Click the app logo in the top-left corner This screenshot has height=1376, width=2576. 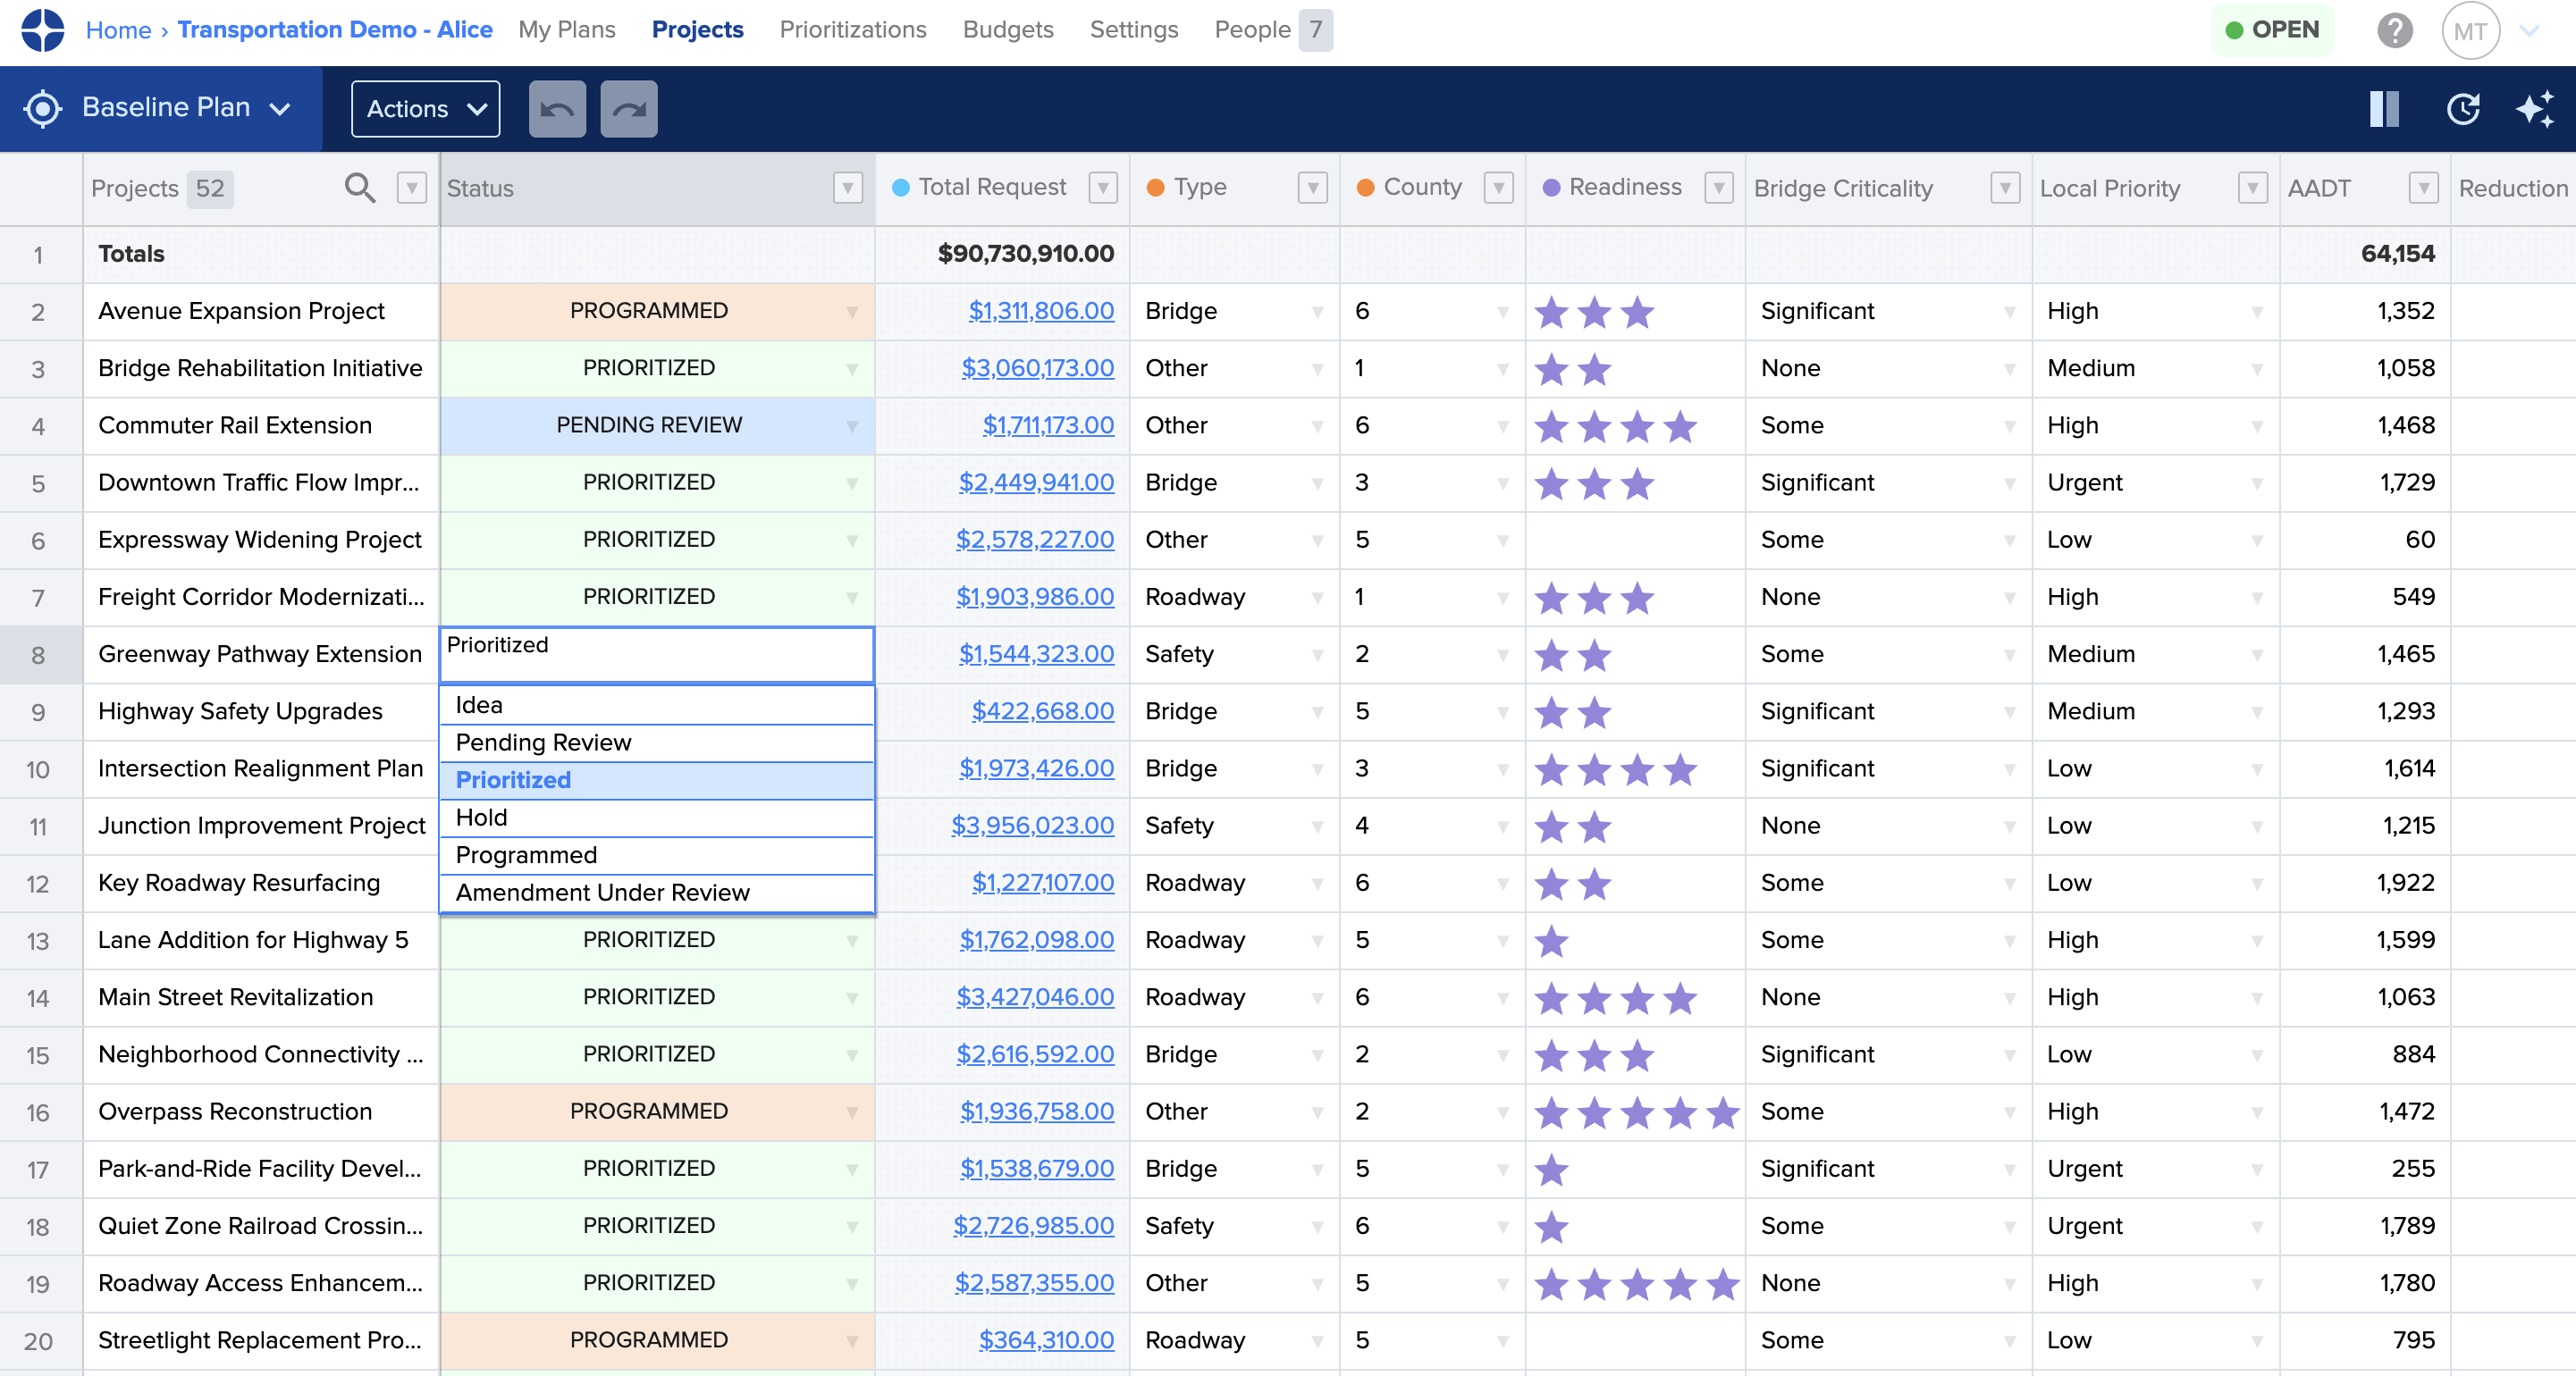pyautogui.click(x=42, y=30)
